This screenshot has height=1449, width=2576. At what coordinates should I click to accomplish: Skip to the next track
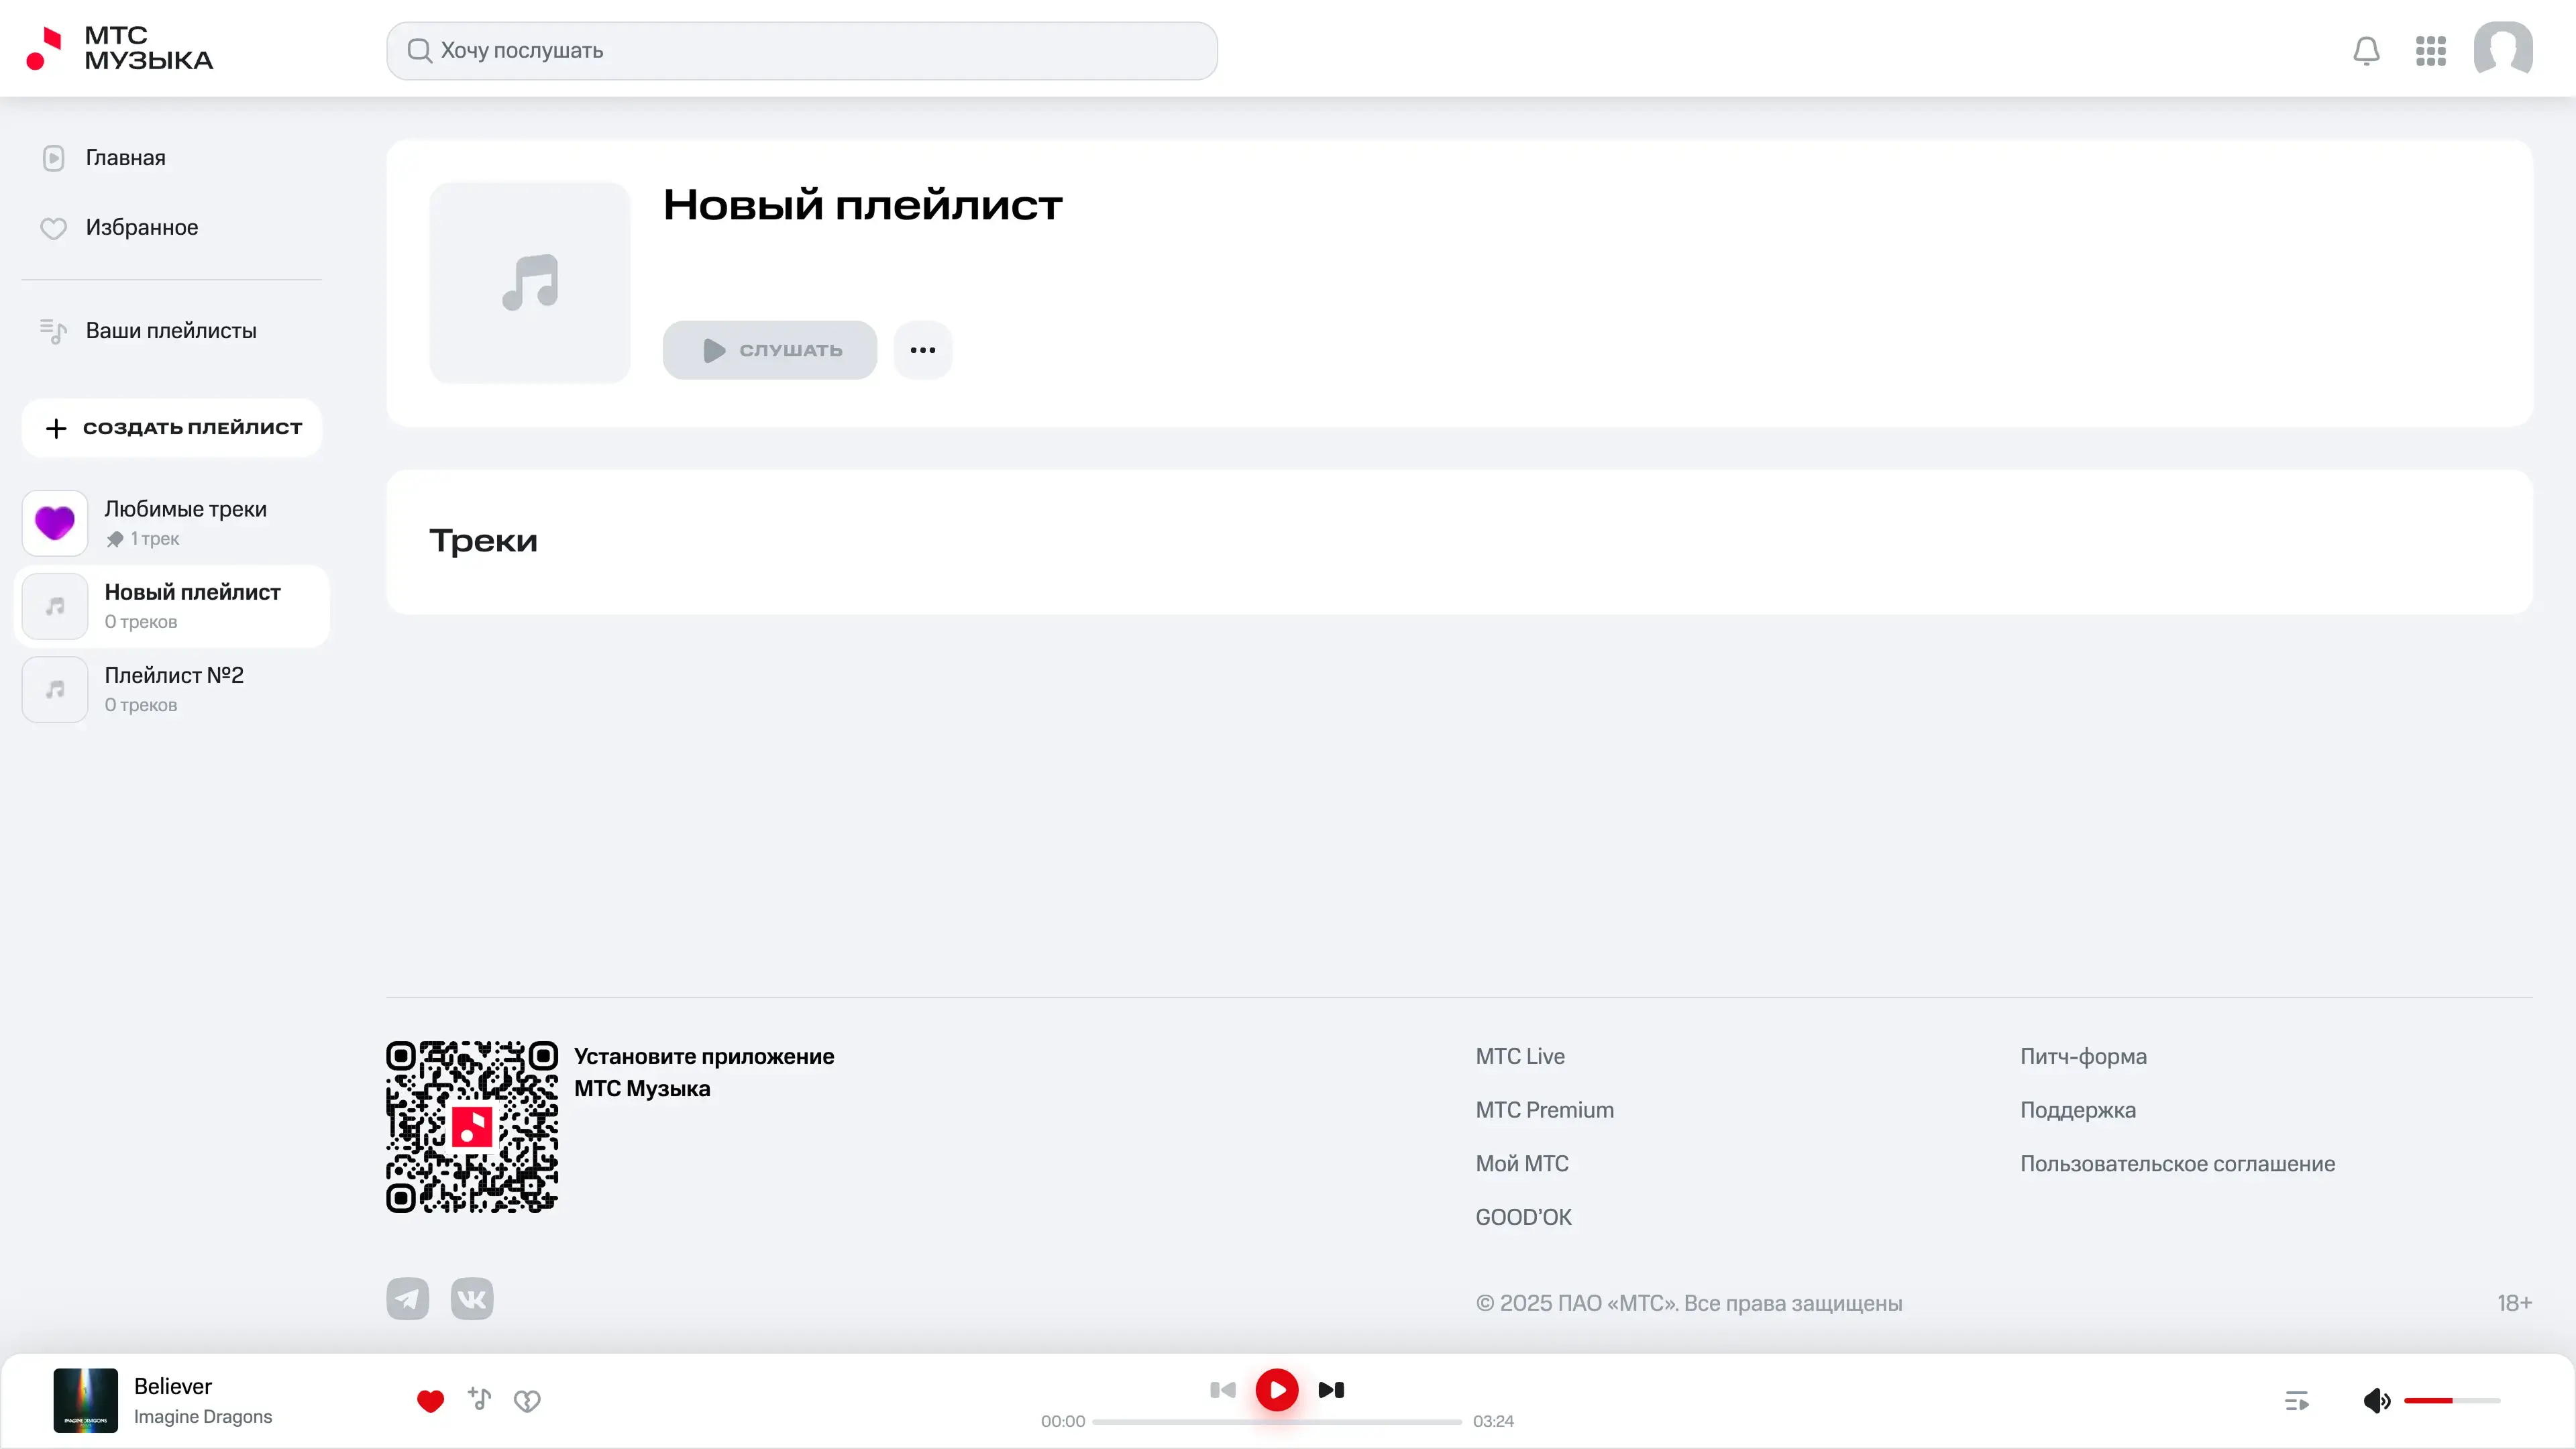(x=1331, y=1389)
